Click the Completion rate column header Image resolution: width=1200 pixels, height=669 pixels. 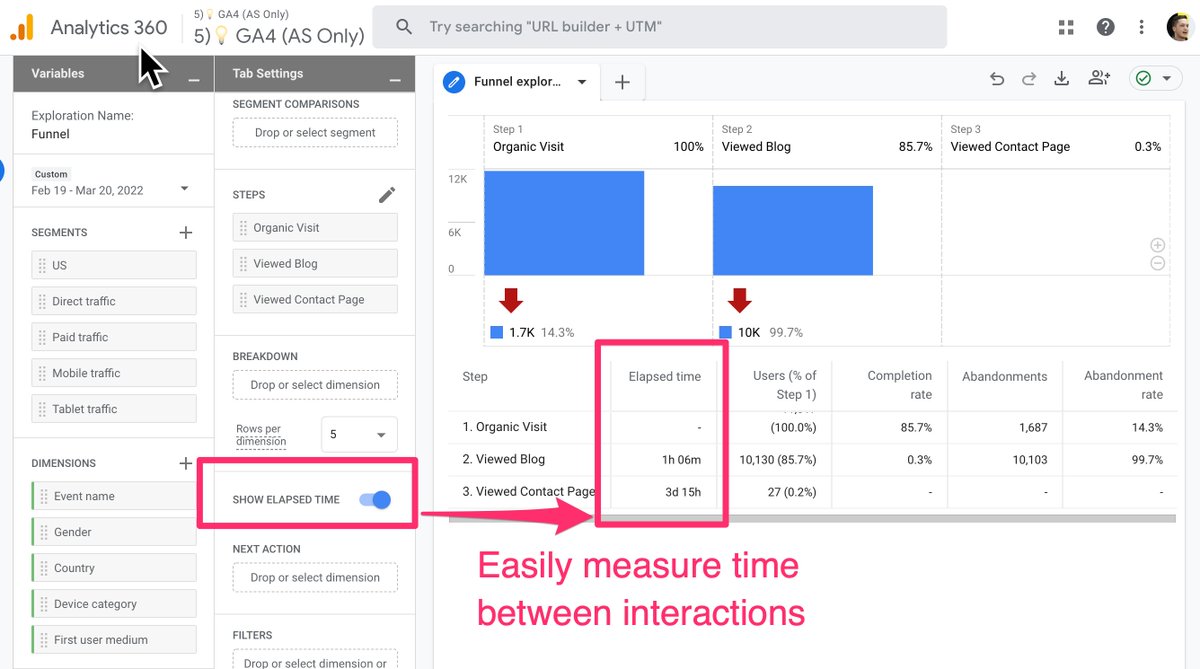click(x=899, y=385)
